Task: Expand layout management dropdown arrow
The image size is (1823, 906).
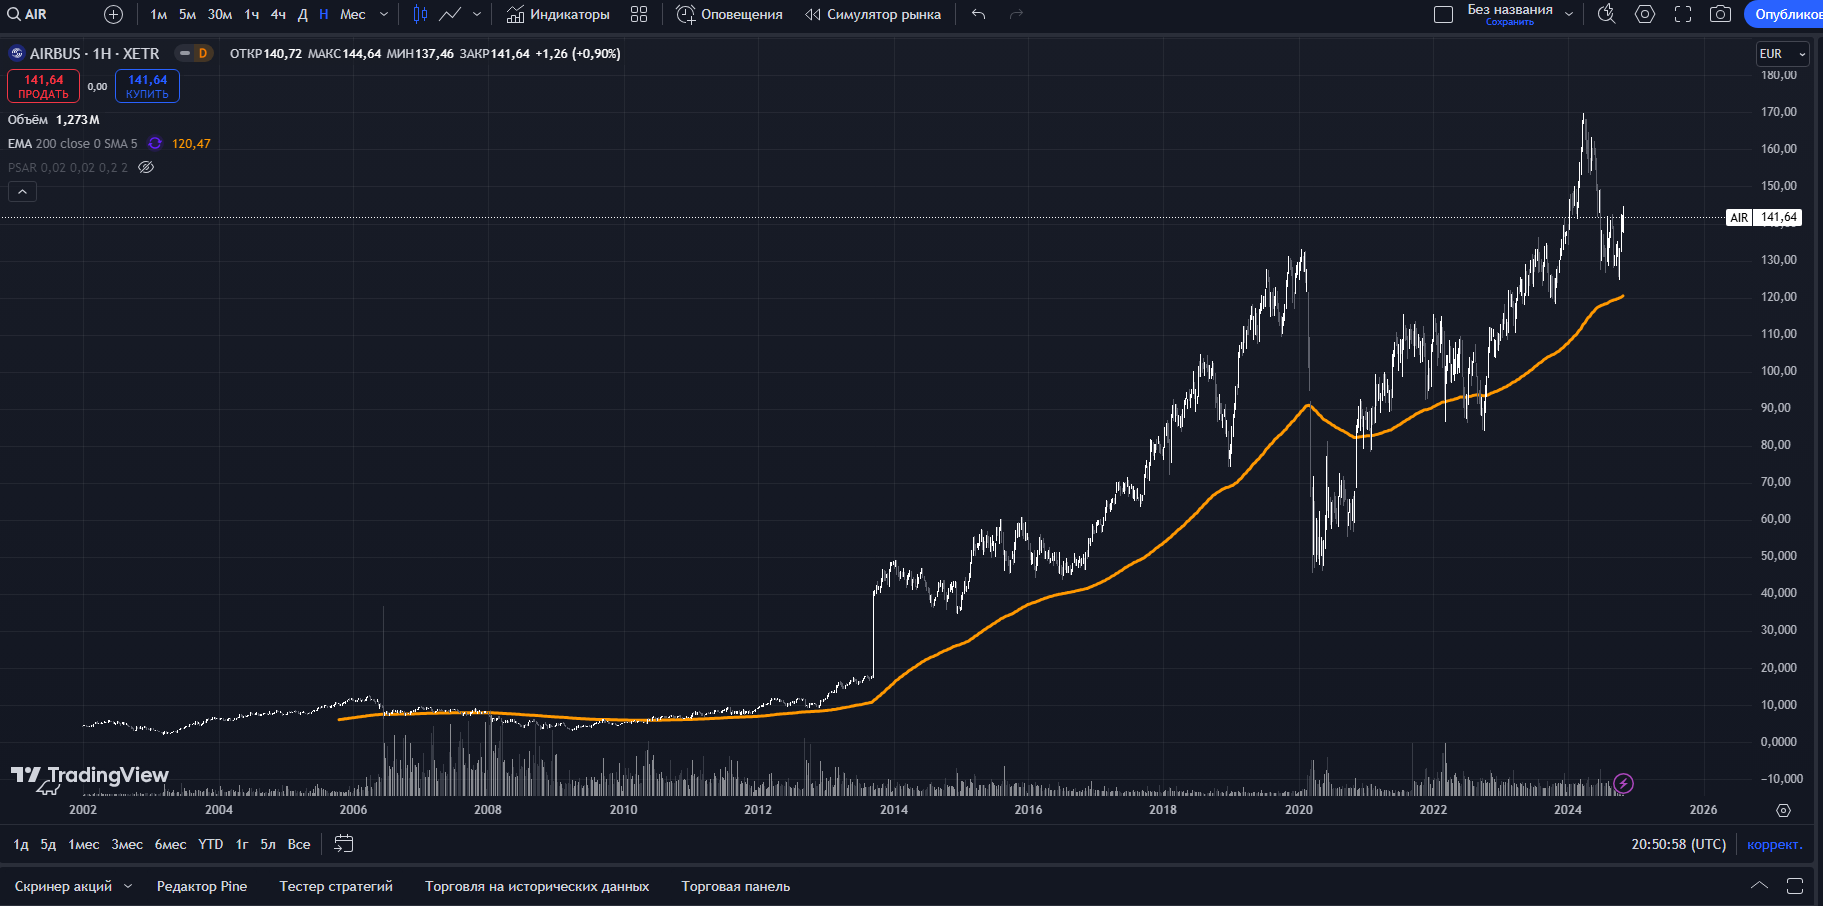Action: pyautogui.click(x=1569, y=14)
